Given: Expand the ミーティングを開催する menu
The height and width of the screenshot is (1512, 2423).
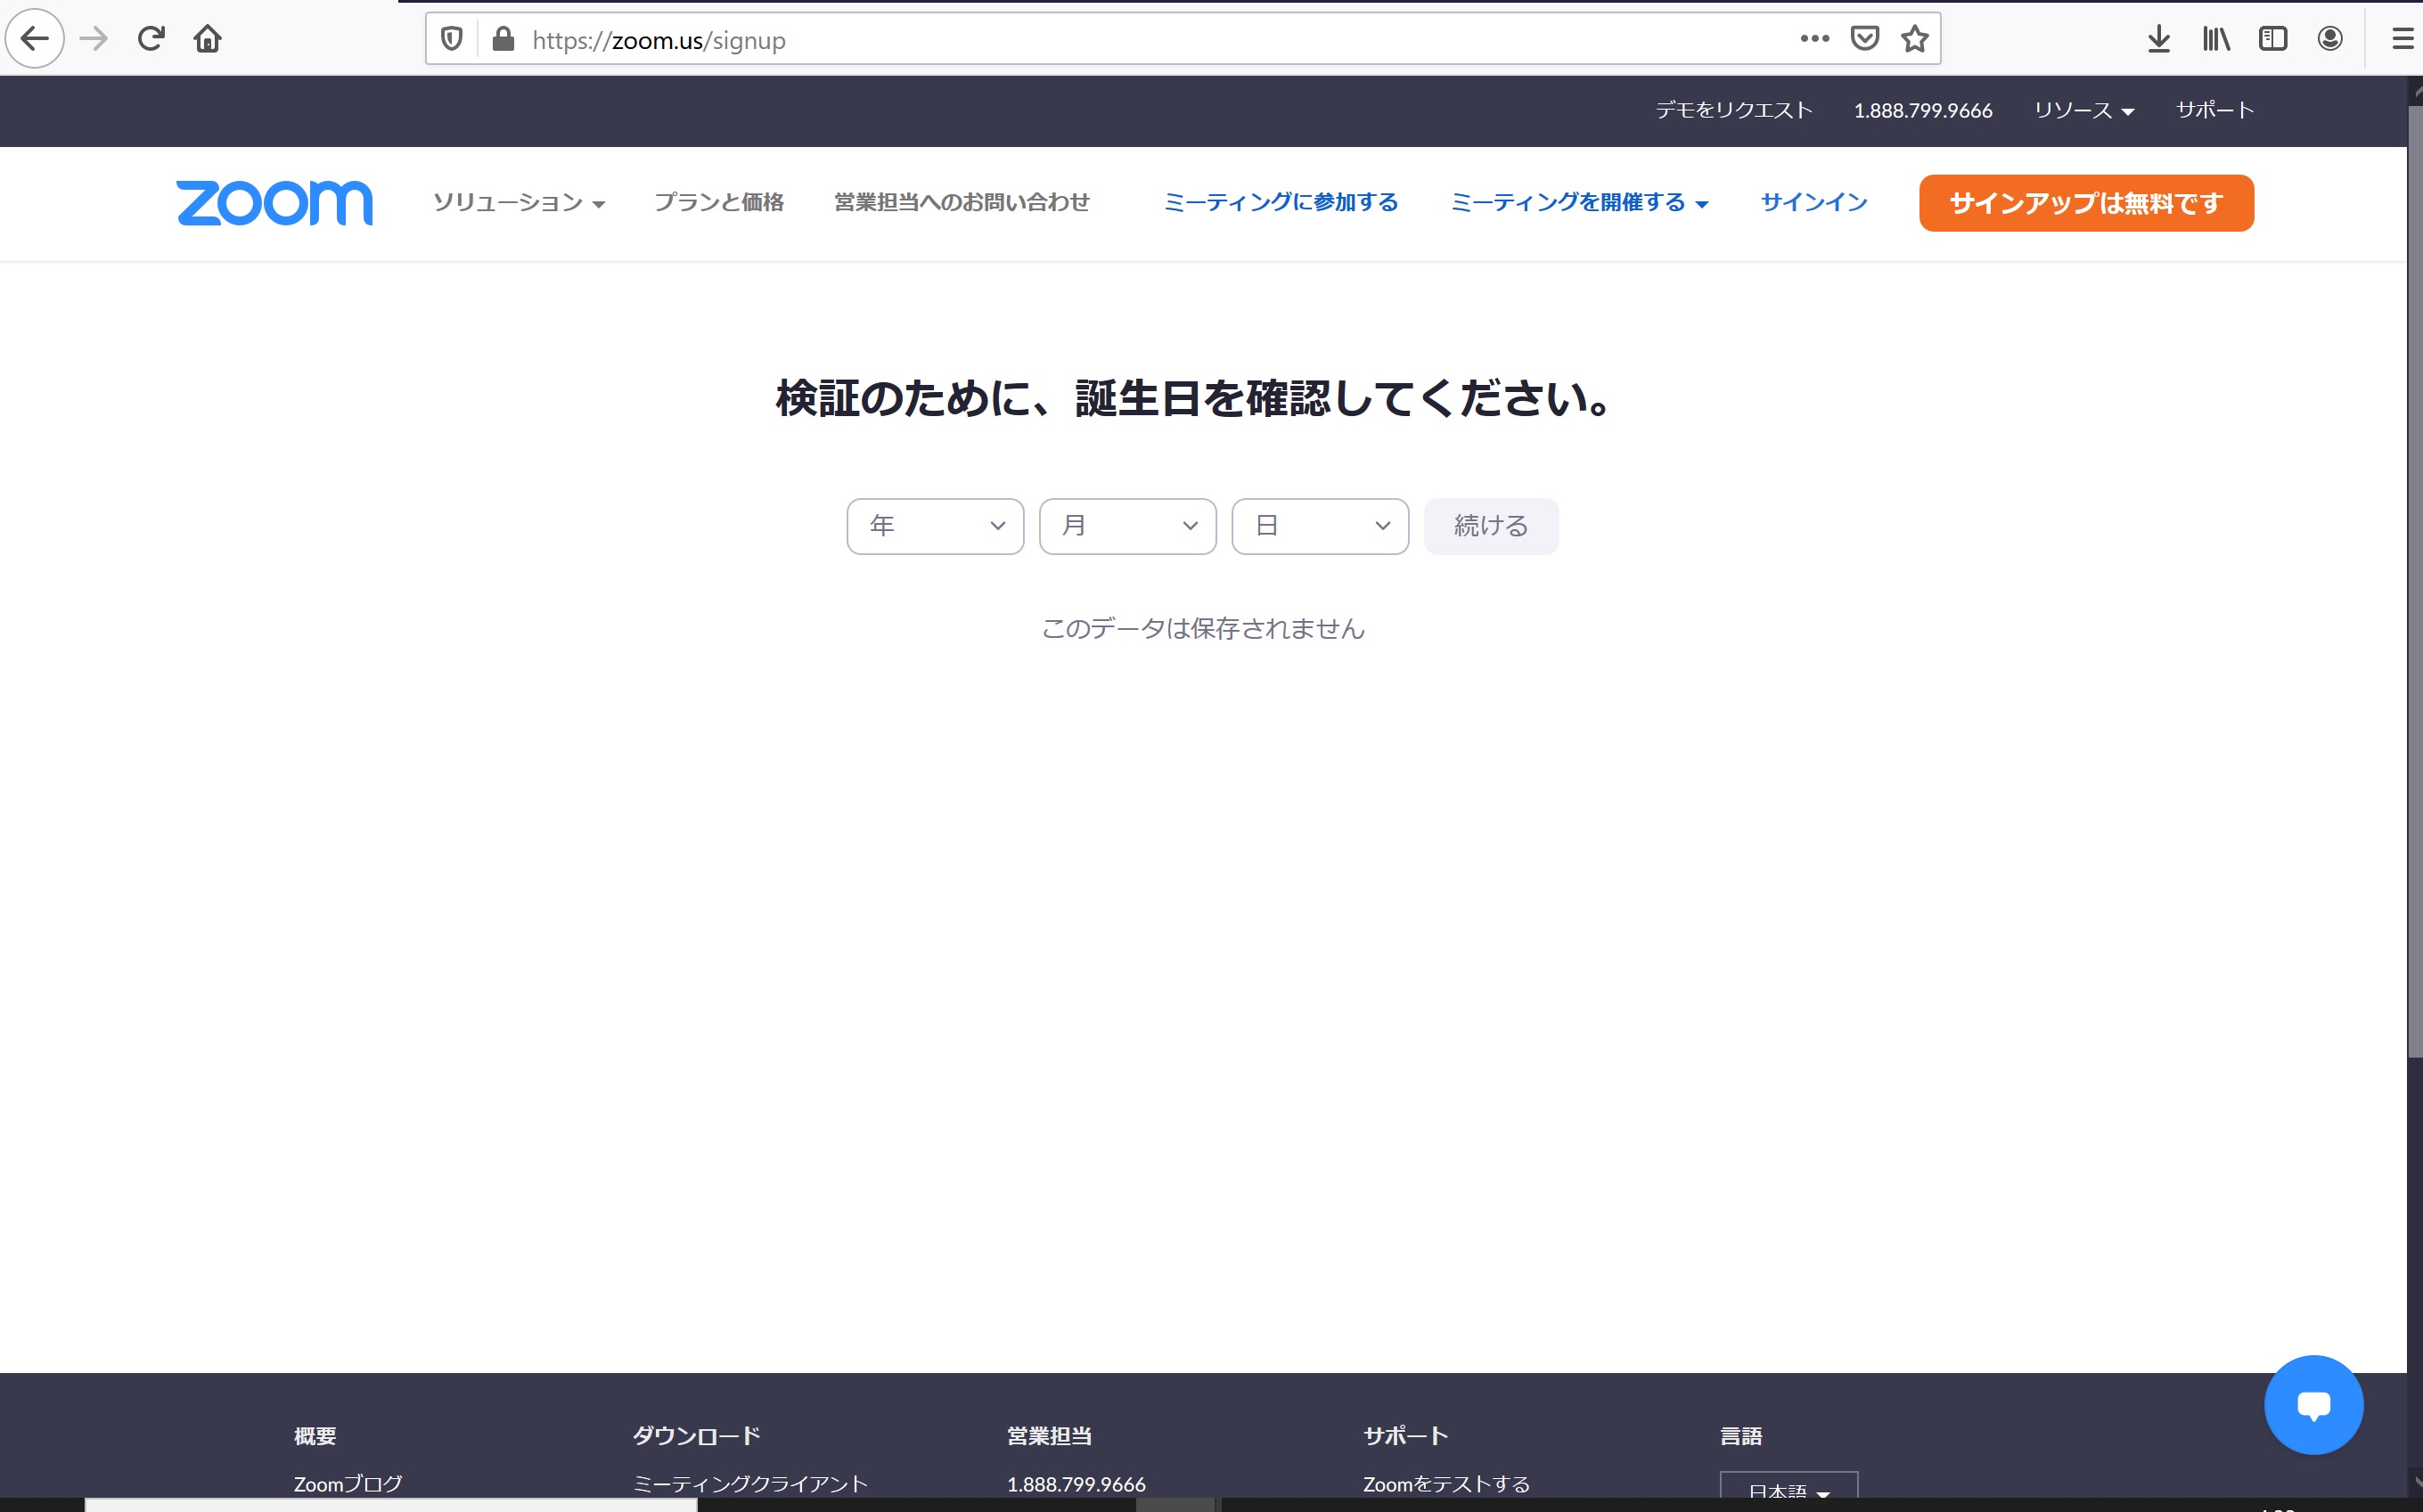Looking at the screenshot, I should click(x=1579, y=203).
